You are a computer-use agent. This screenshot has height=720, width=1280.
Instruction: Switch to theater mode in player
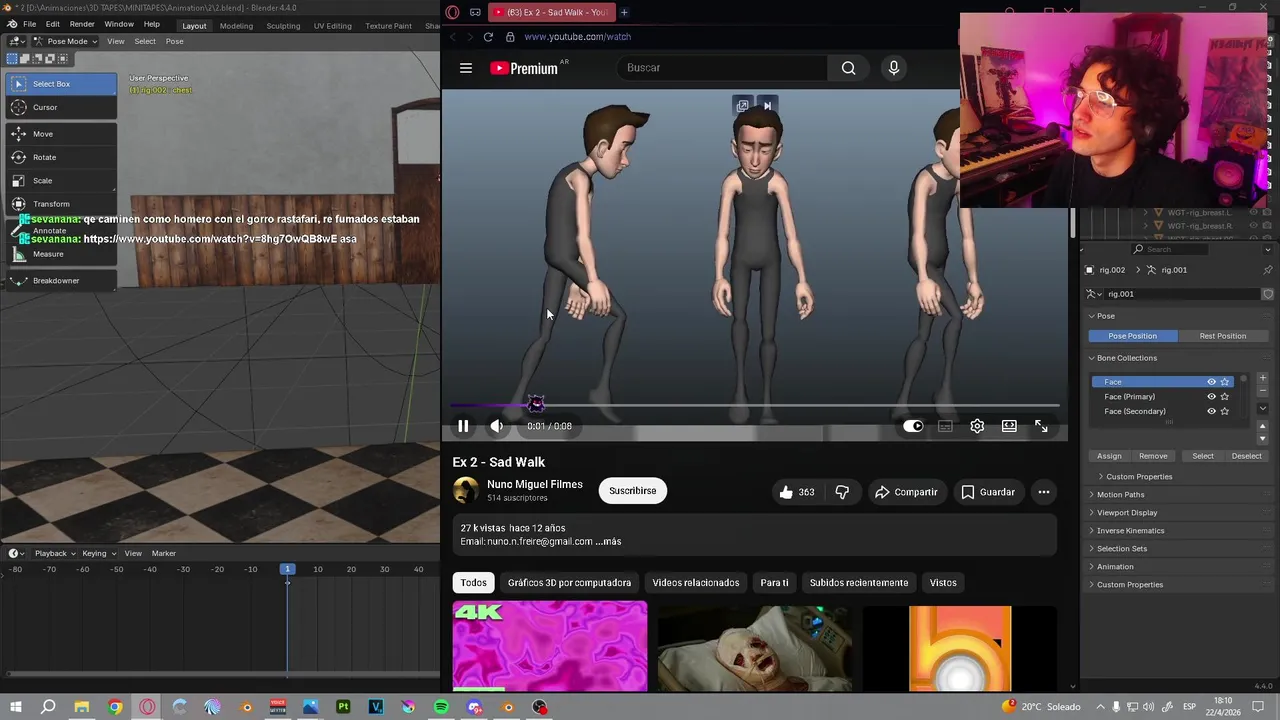click(x=1009, y=426)
